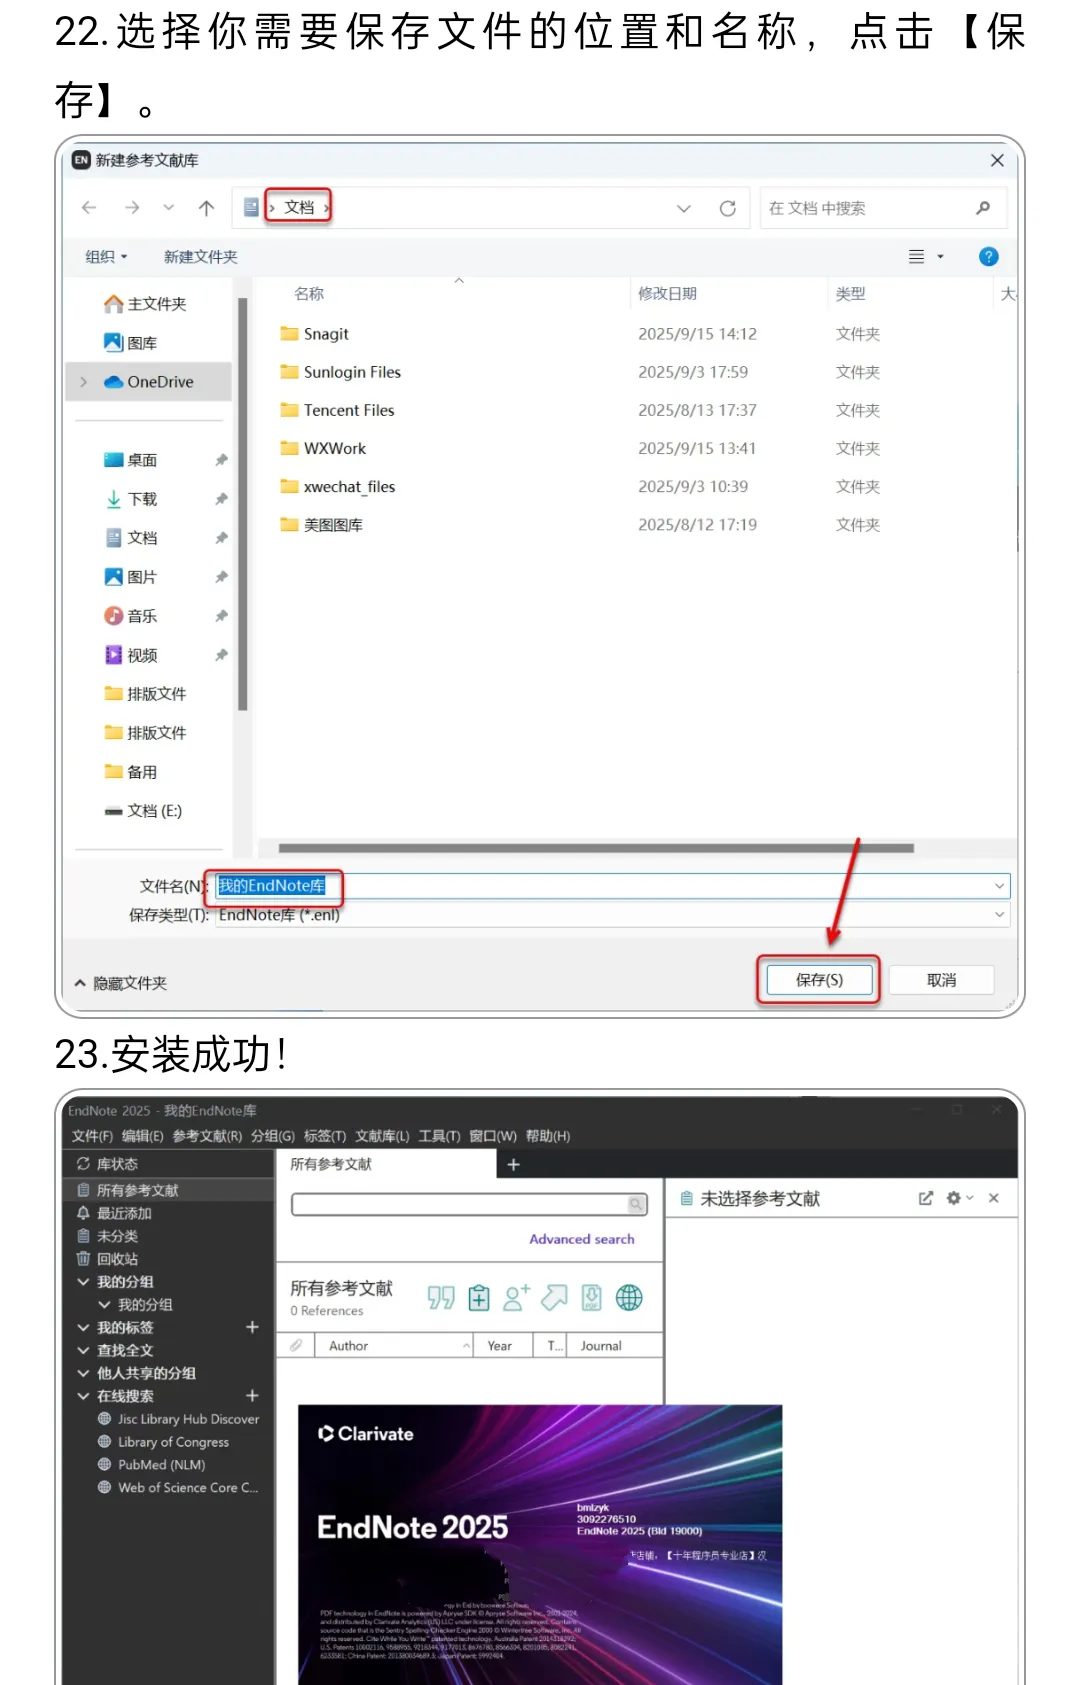Click the export reference arrow icon
This screenshot has width=1080, height=1685.
coord(554,1298)
